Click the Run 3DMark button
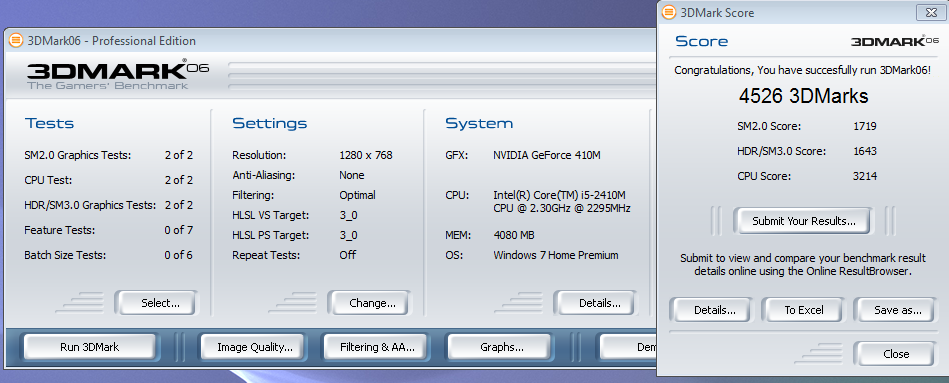949x383 pixels. tap(90, 347)
